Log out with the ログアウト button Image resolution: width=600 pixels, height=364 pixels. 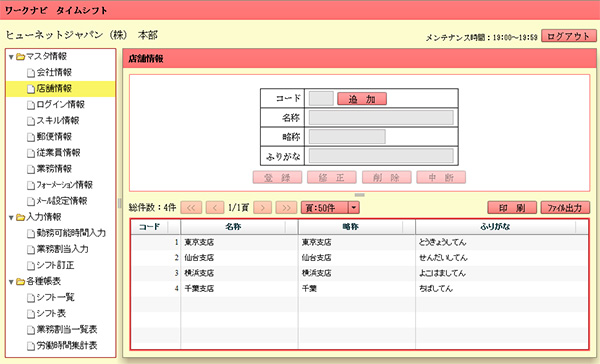point(569,36)
